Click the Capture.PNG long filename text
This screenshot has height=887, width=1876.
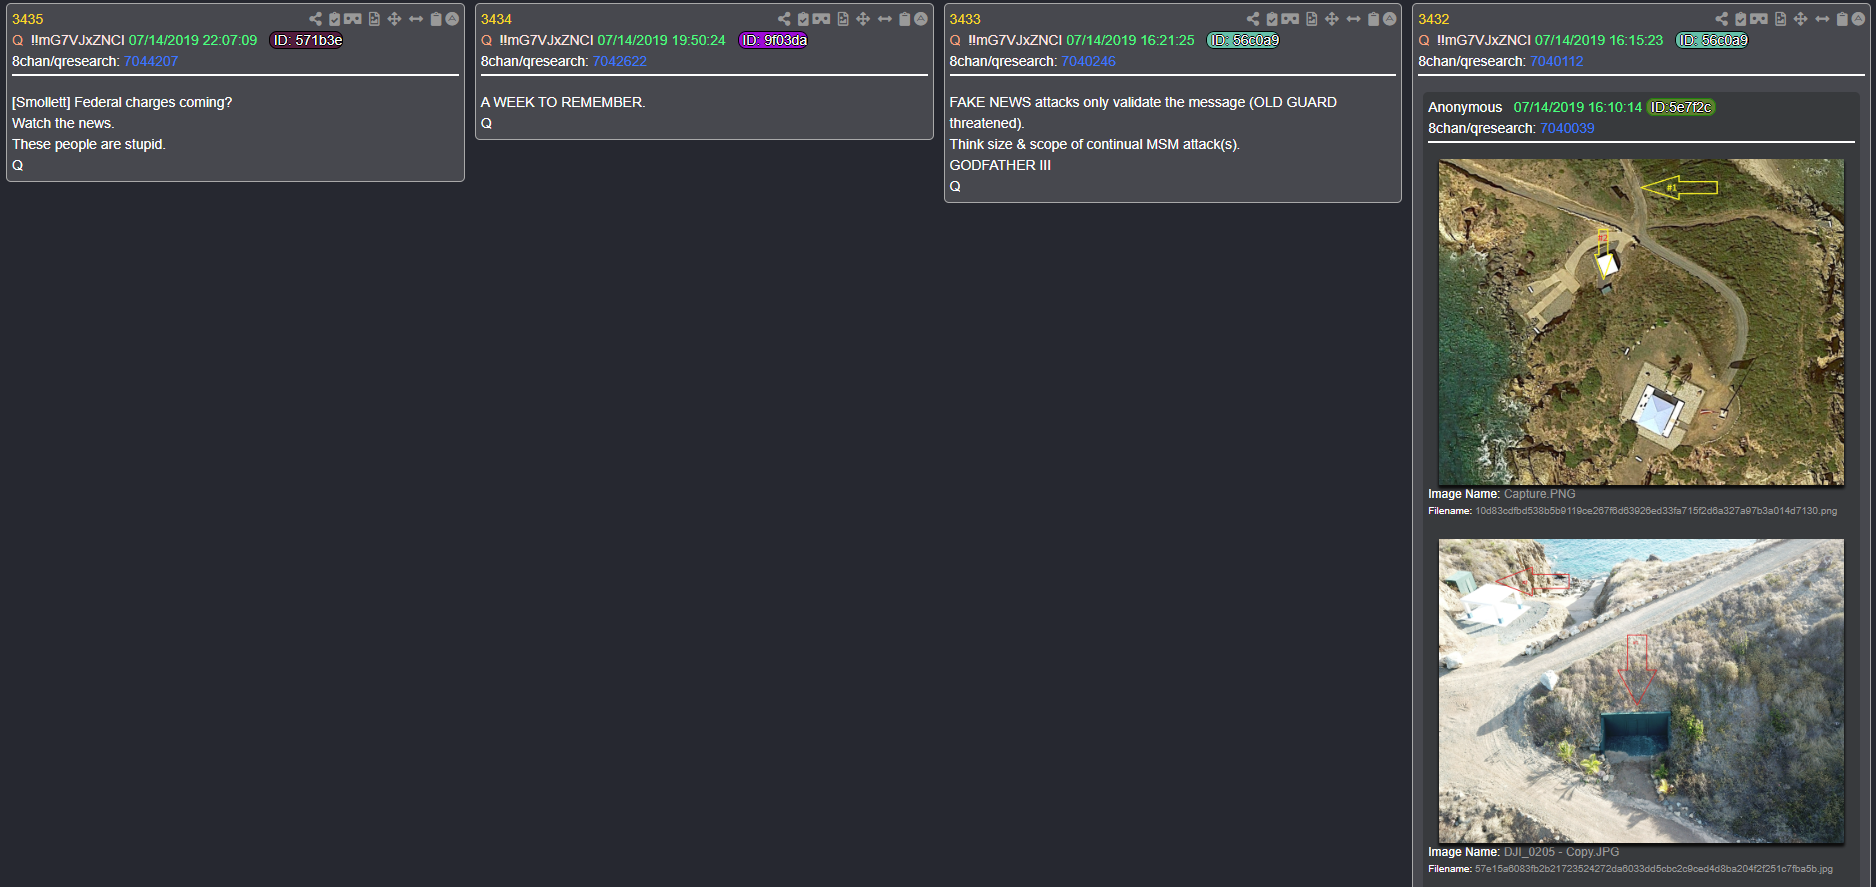coord(1656,511)
